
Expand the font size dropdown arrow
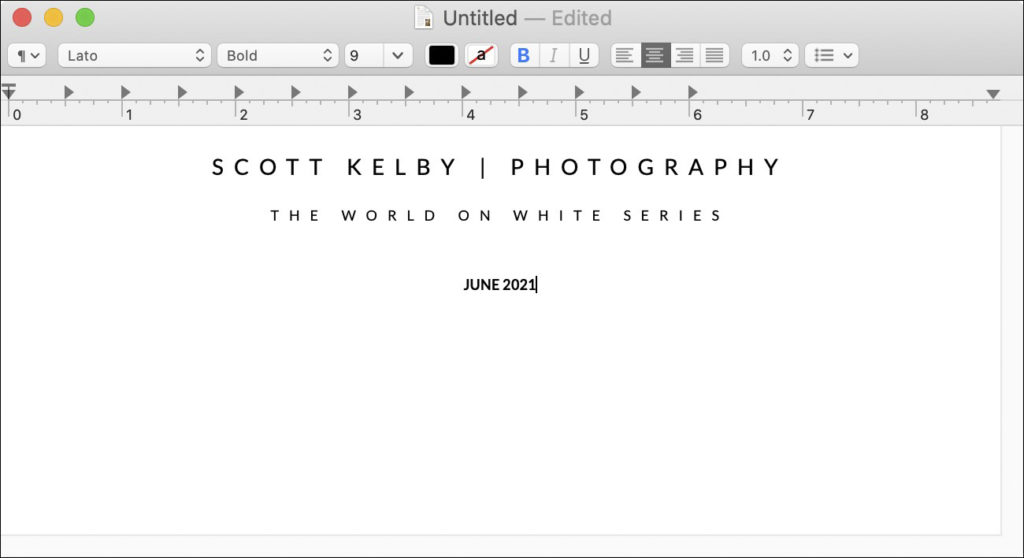pos(398,56)
